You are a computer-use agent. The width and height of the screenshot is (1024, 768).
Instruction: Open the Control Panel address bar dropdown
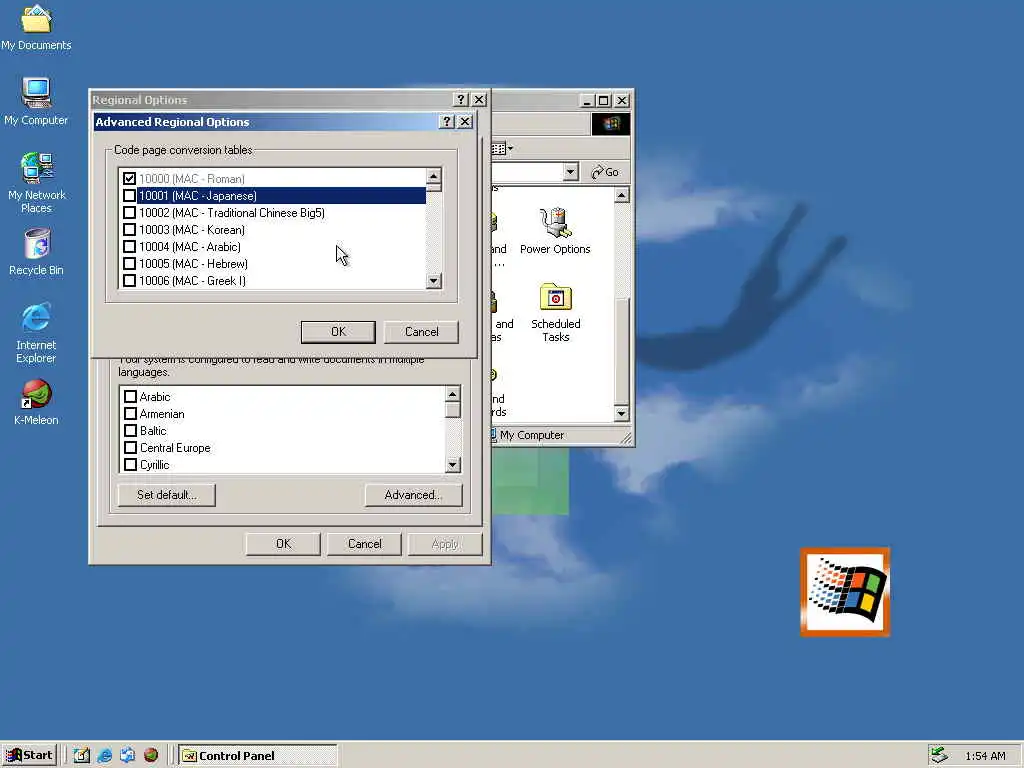coord(570,172)
